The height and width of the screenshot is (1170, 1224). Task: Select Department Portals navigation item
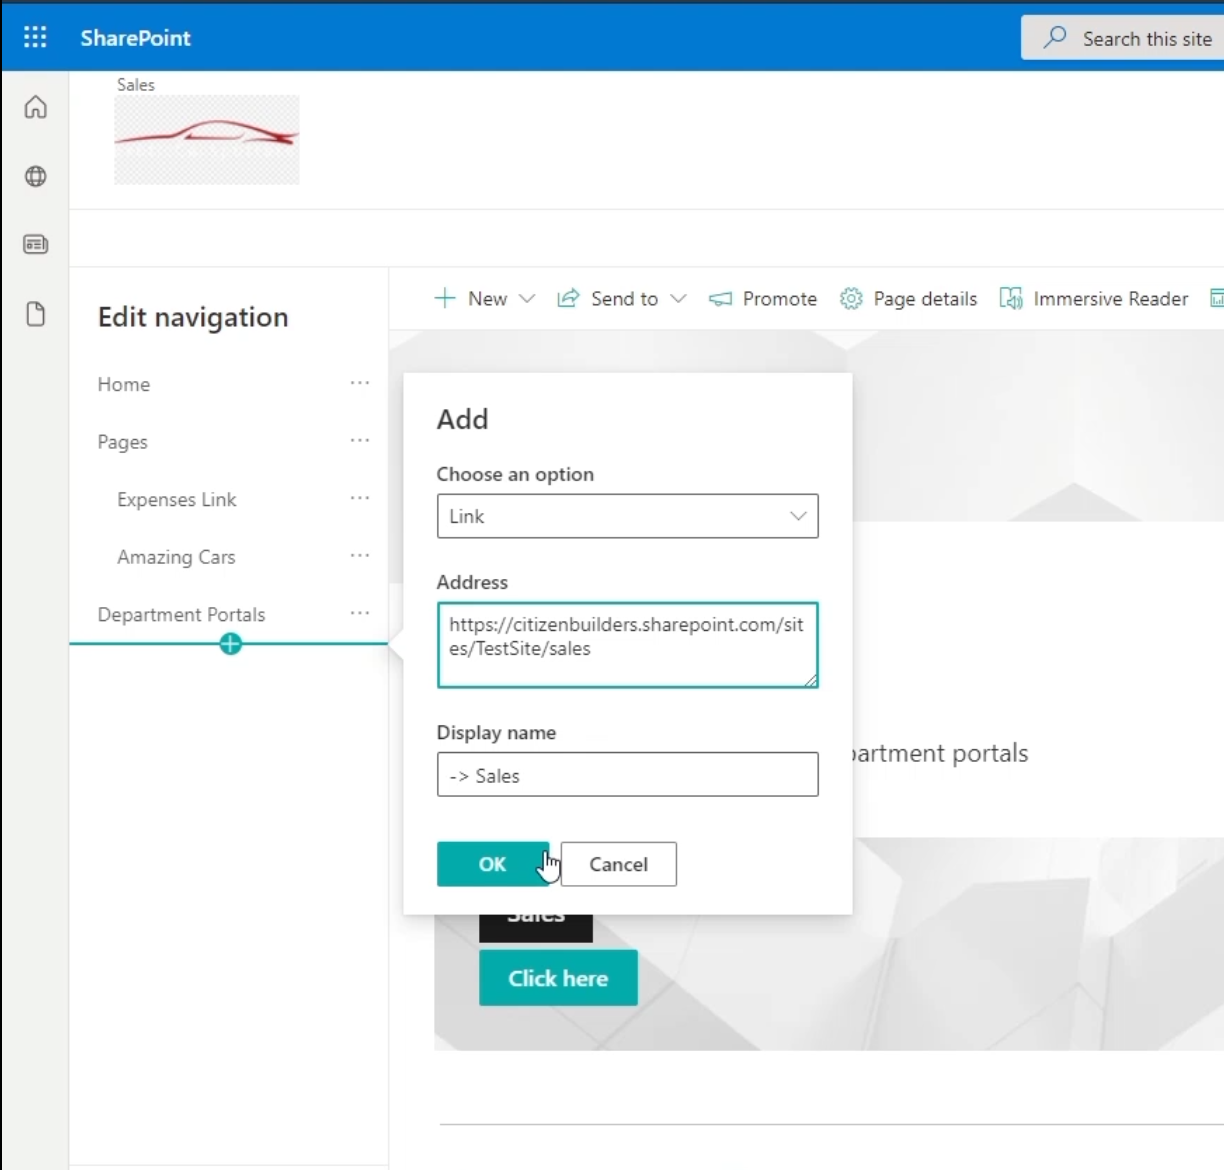point(181,614)
